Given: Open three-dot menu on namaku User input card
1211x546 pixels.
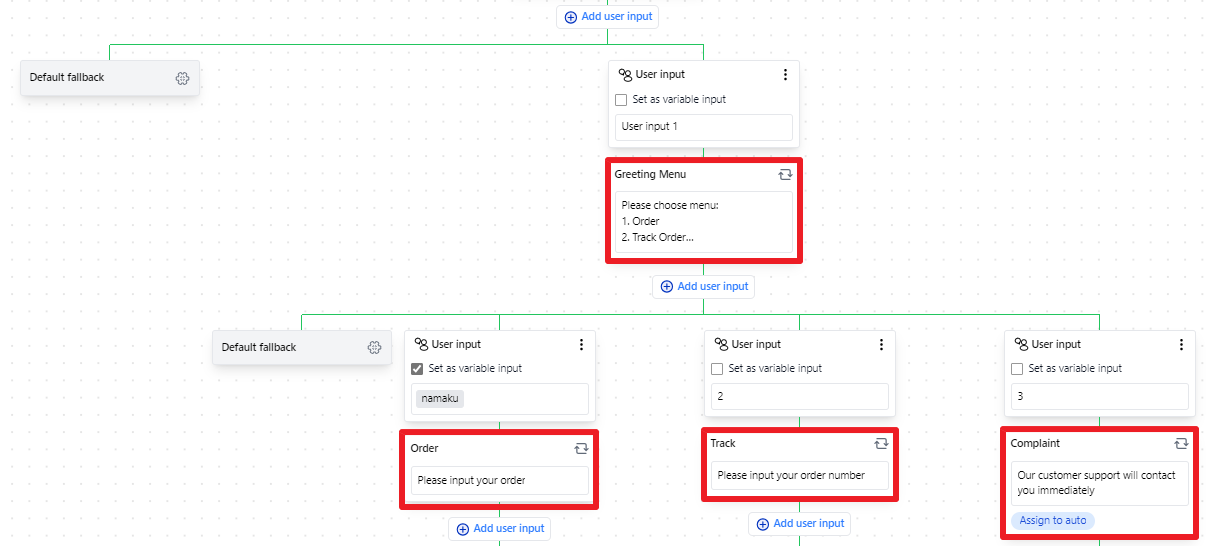Looking at the screenshot, I should coord(581,345).
